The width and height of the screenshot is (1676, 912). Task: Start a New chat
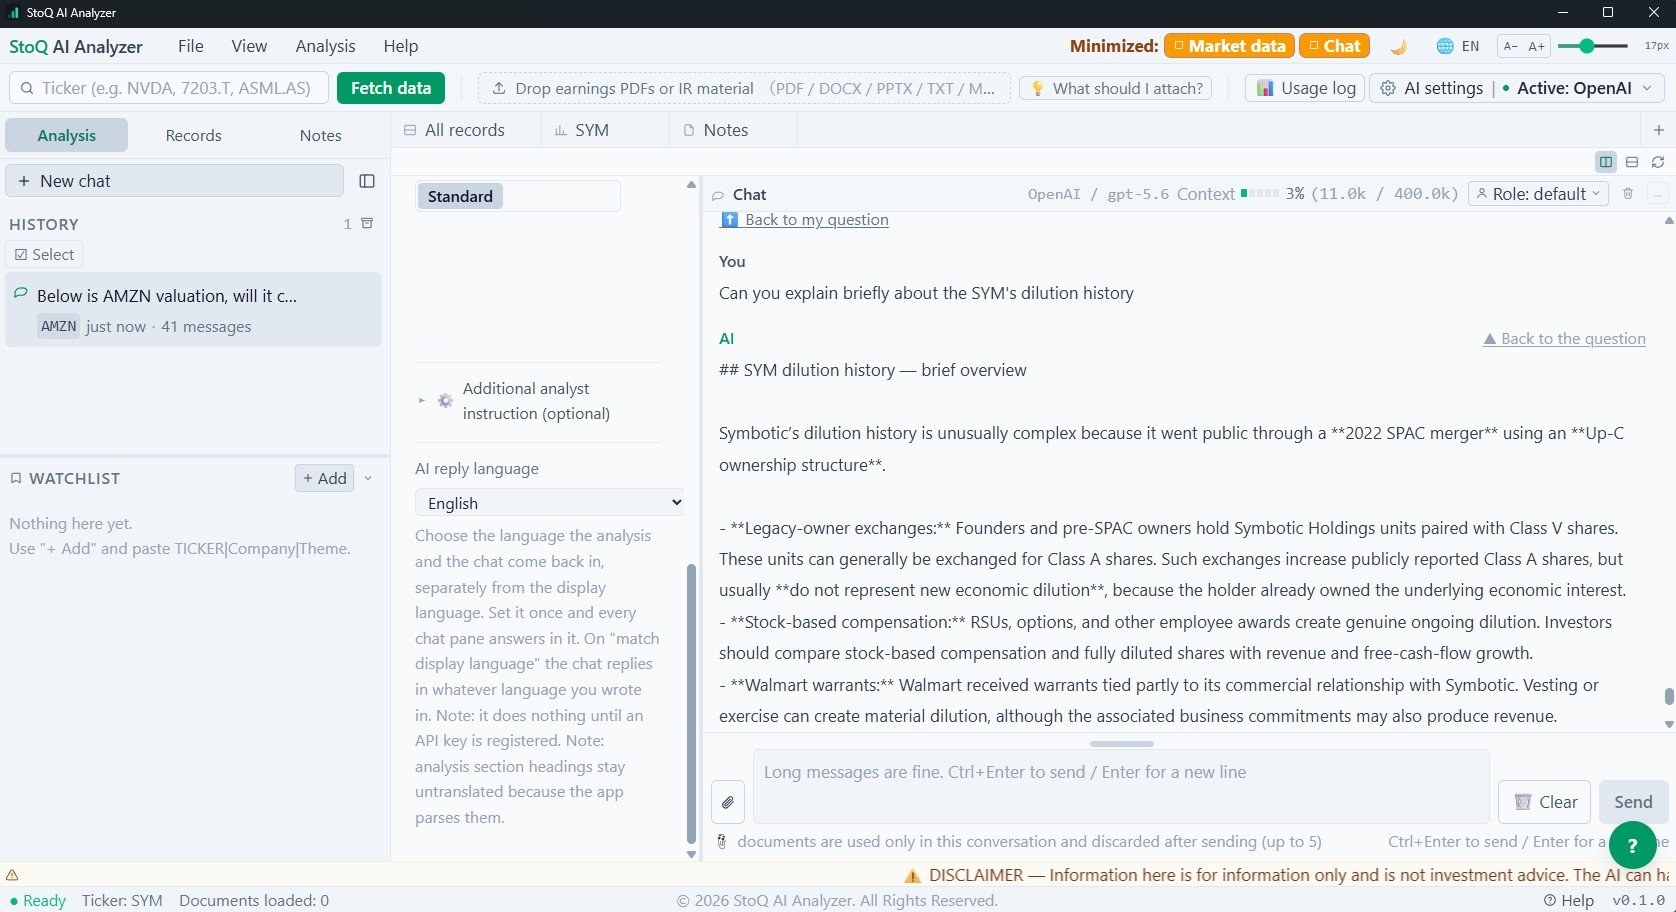pyautogui.click(x=175, y=181)
